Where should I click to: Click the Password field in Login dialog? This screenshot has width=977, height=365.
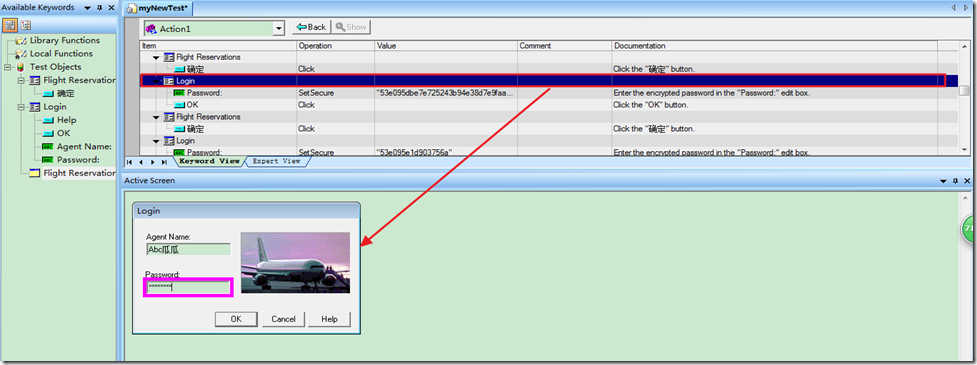tap(188, 287)
